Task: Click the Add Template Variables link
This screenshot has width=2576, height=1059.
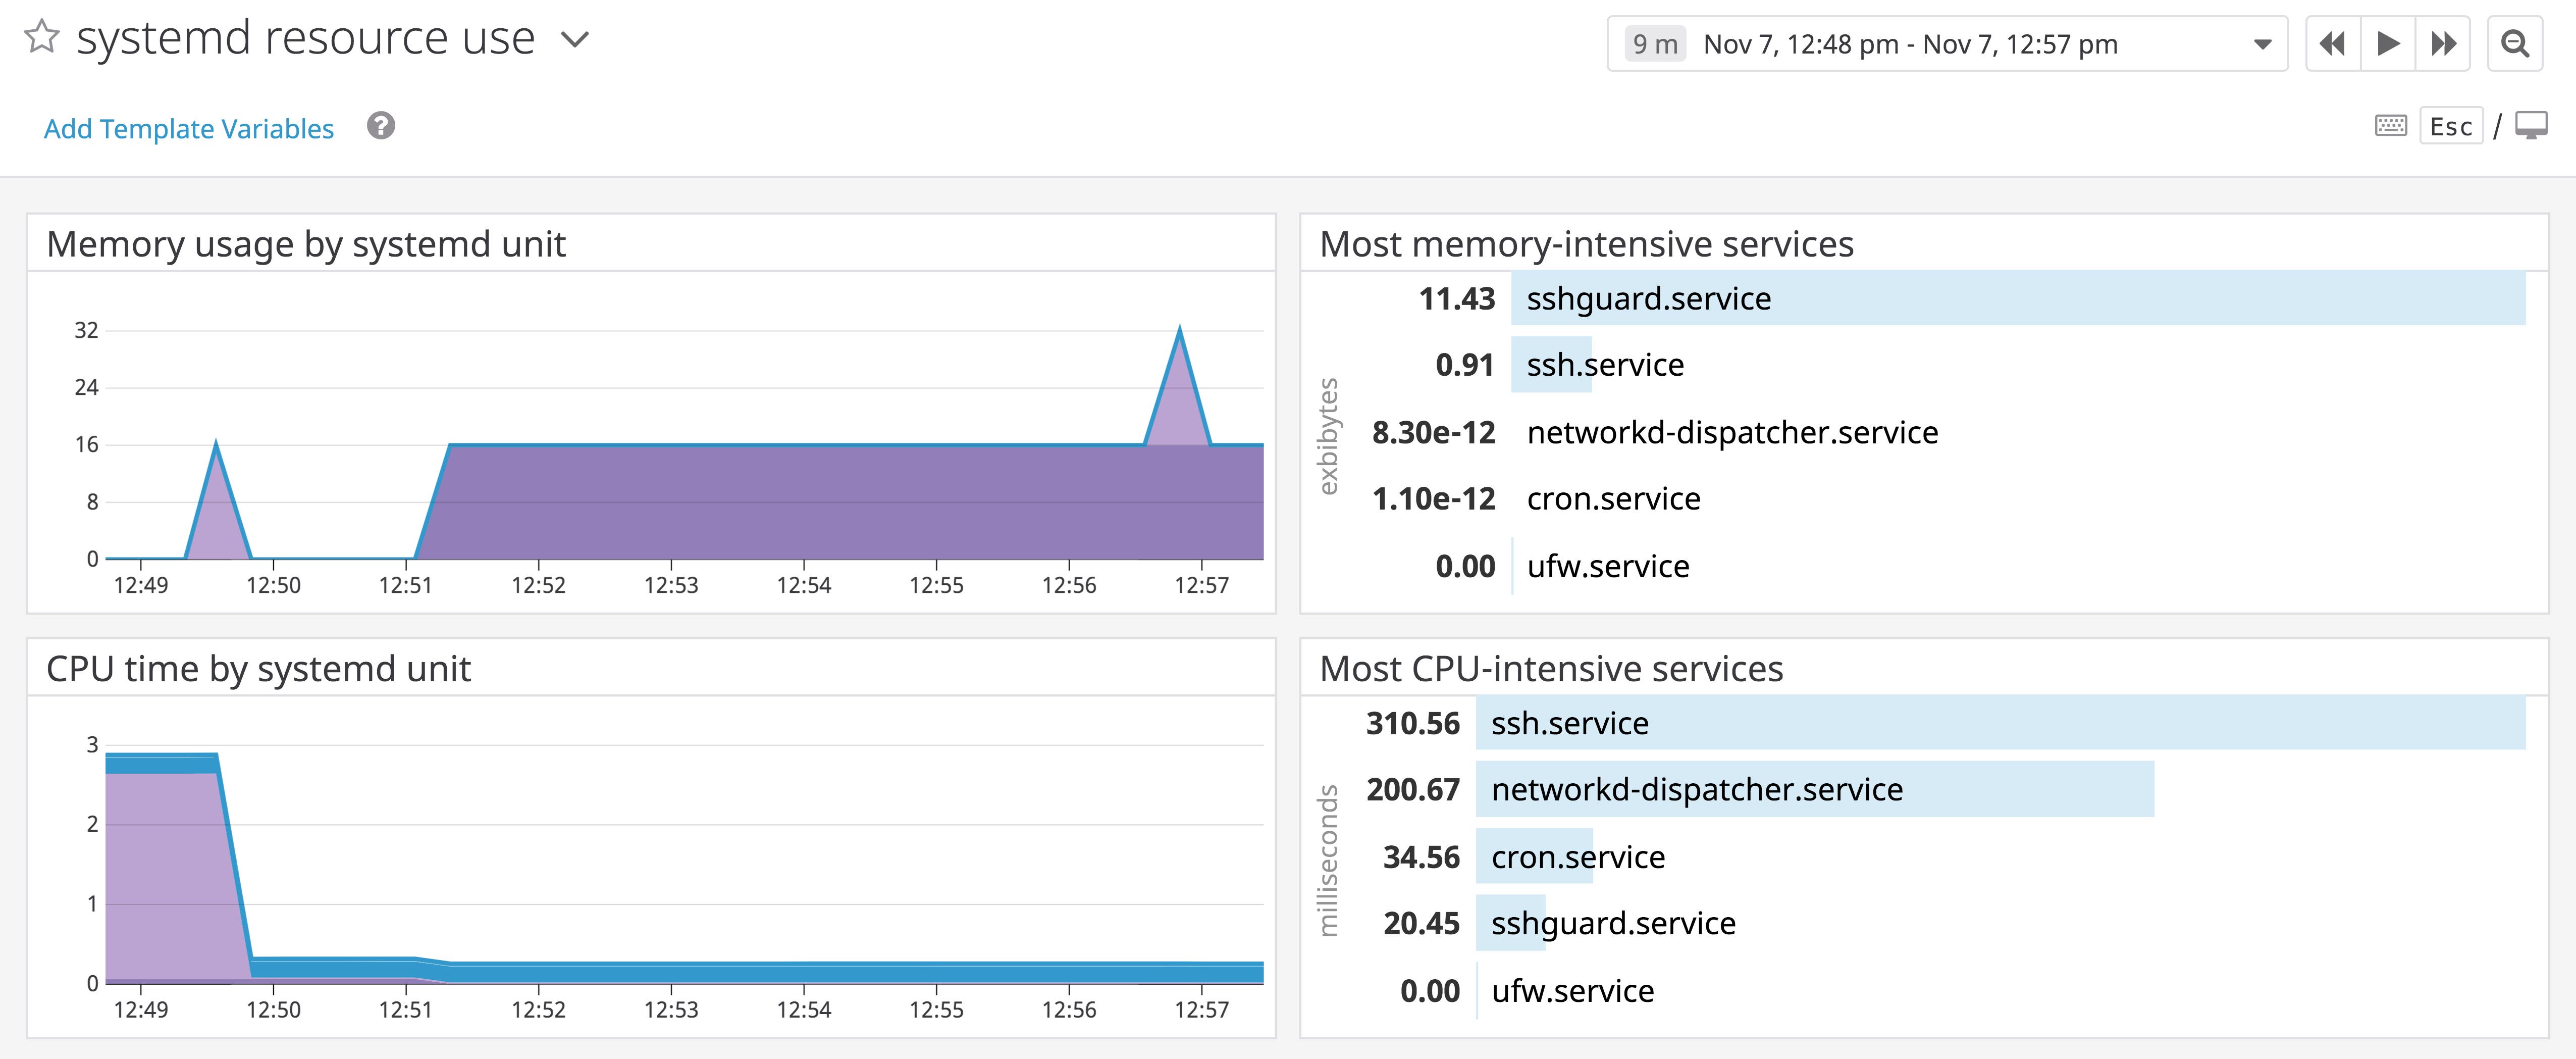Action: pos(189,128)
